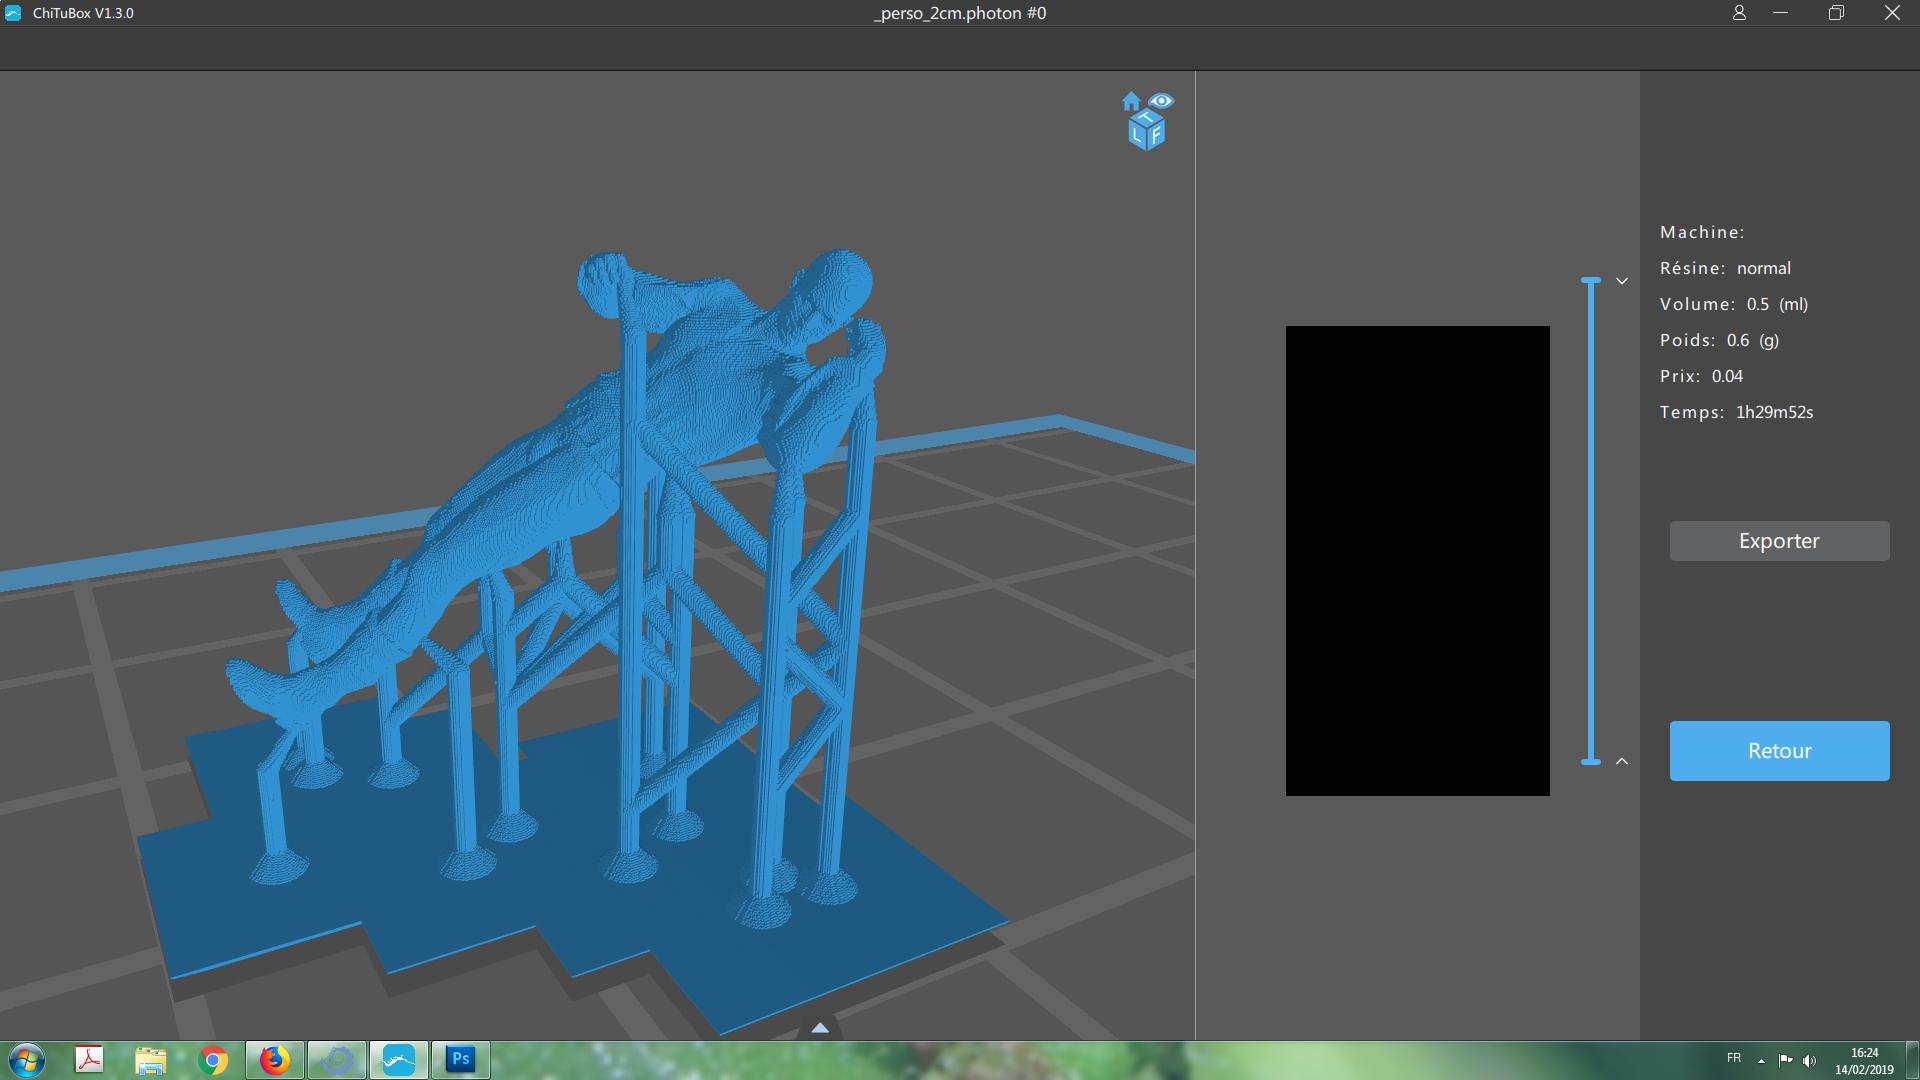This screenshot has height=1080, width=1920.
Task: Step layer down with the top chevron
Action: (1622, 281)
